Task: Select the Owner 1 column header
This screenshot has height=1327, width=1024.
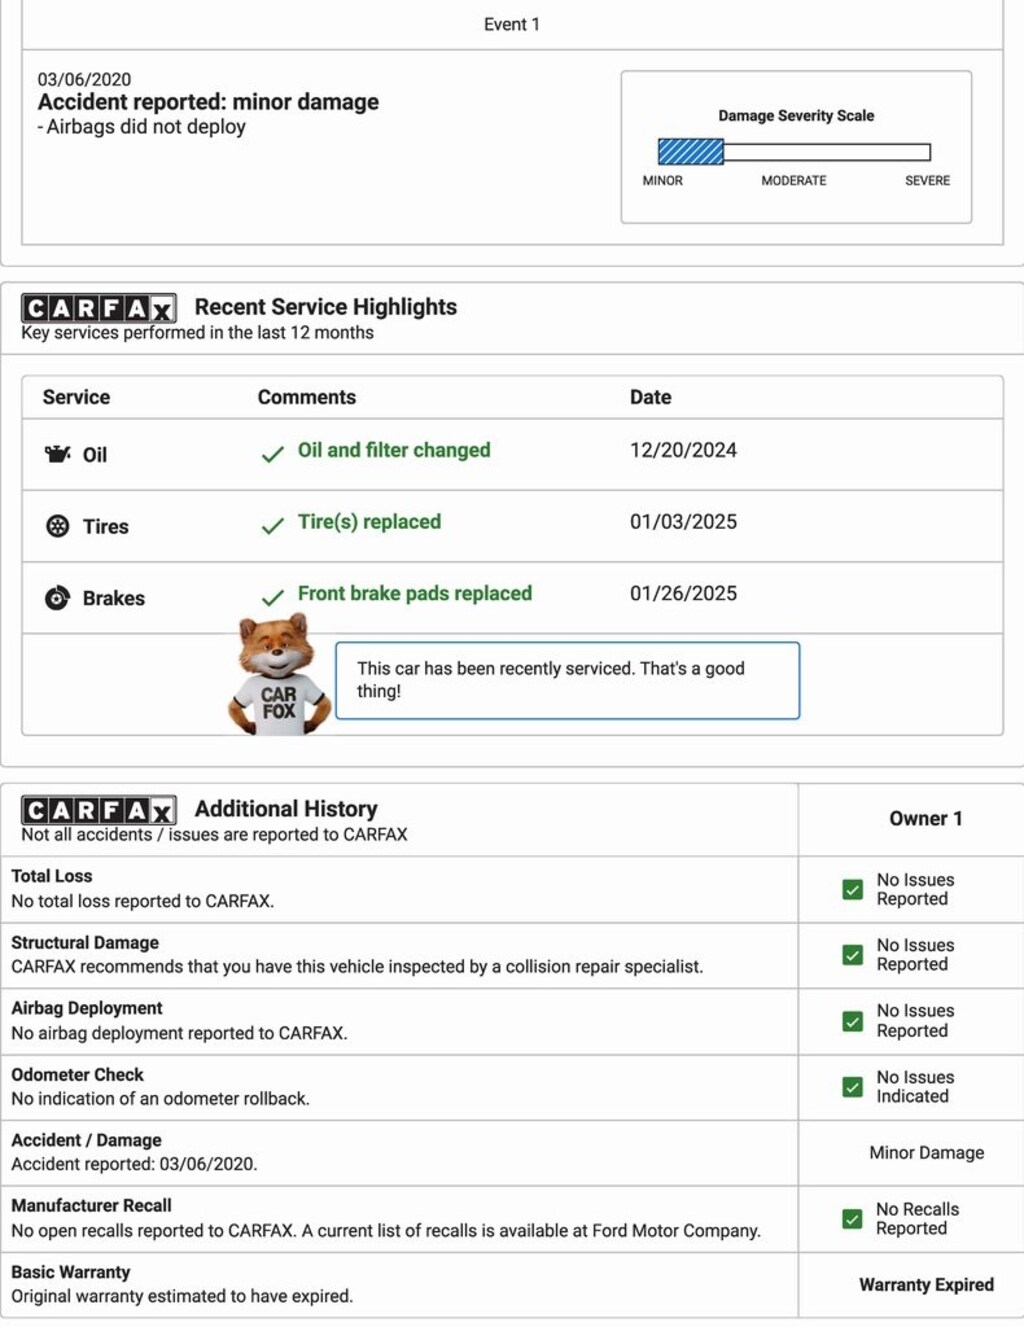Action: (926, 819)
